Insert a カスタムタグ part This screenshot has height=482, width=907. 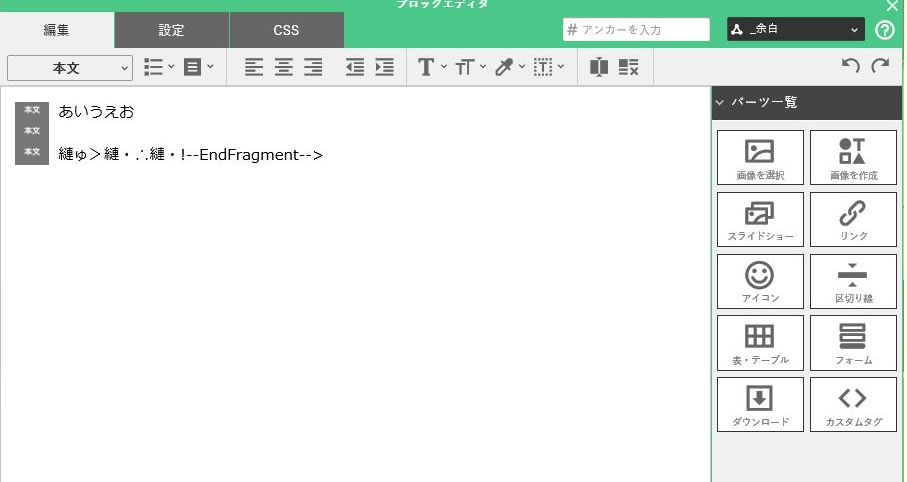853,404
